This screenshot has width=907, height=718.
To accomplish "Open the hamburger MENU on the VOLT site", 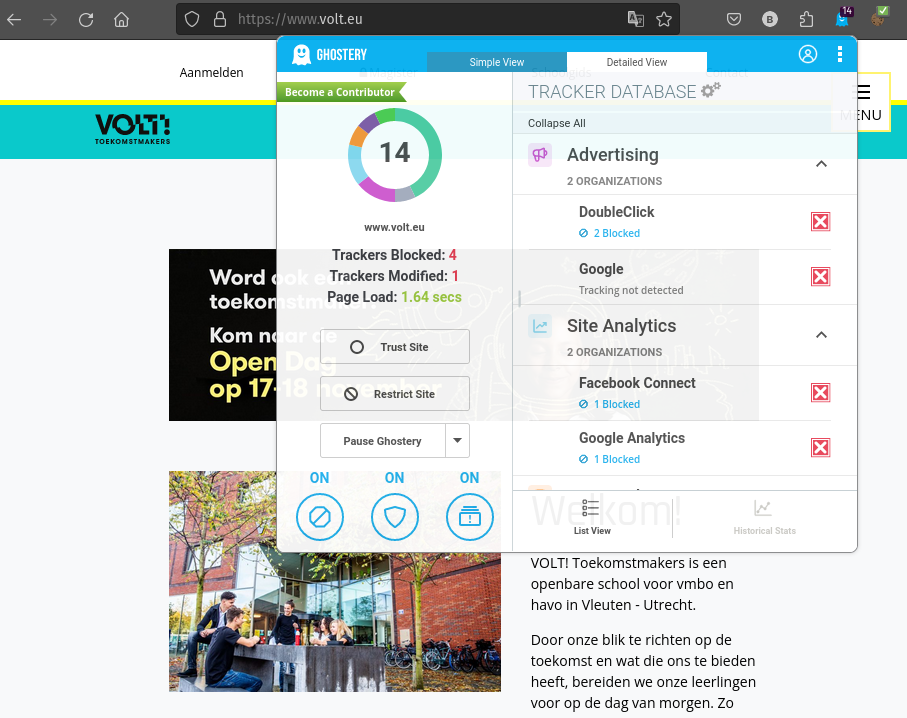I will pos(862,102).
